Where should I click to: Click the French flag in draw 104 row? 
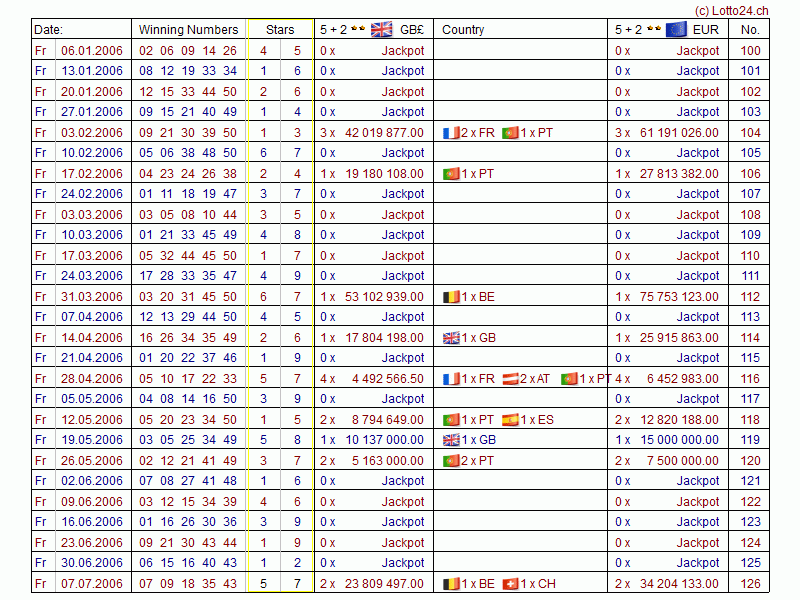click(450, 133)
